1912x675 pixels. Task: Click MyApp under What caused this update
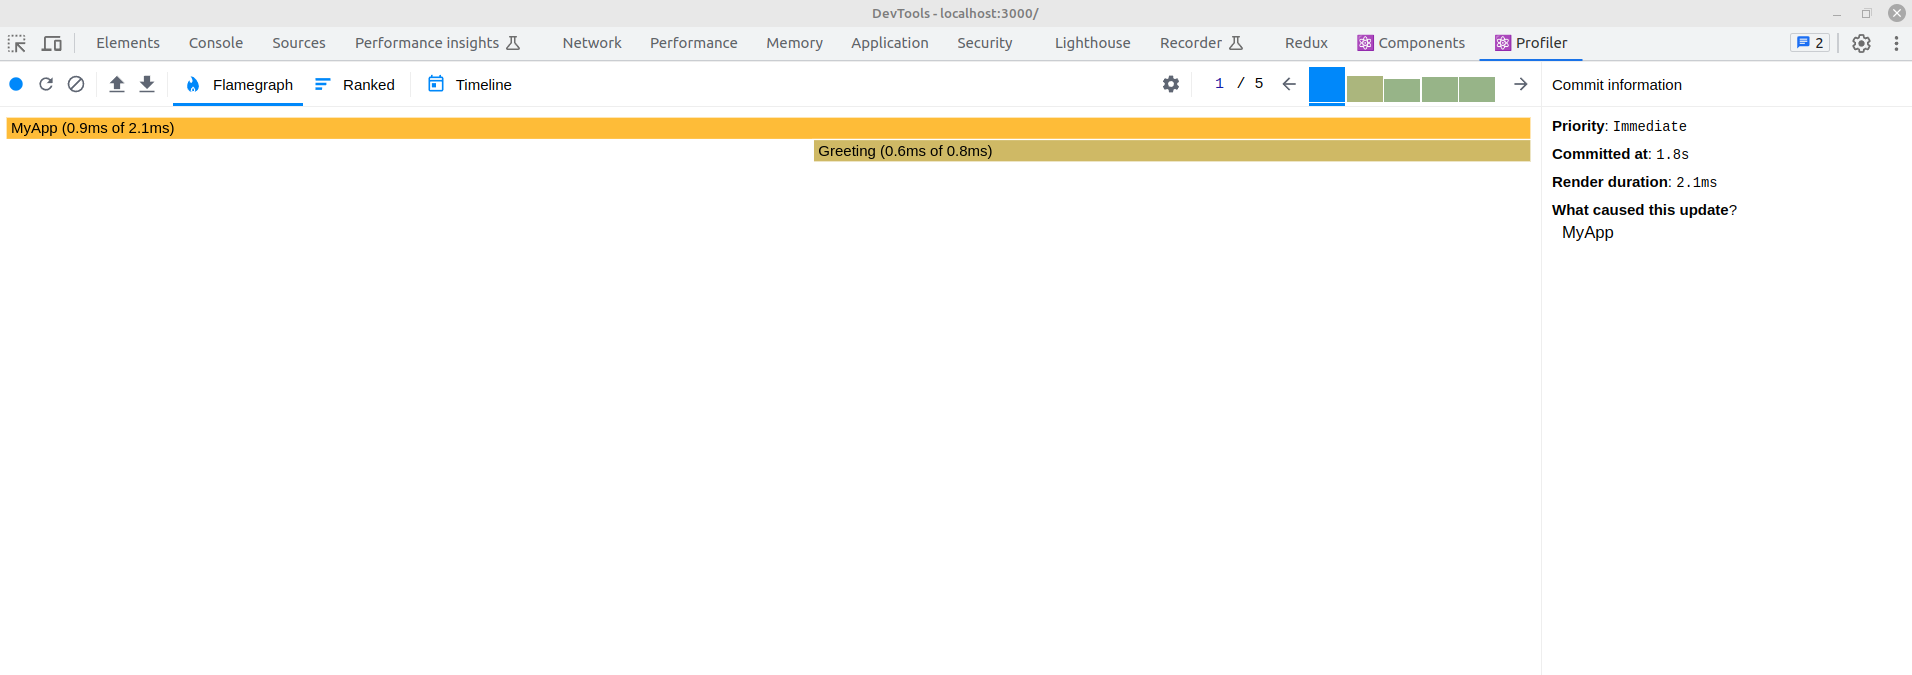pos(1587,232)
